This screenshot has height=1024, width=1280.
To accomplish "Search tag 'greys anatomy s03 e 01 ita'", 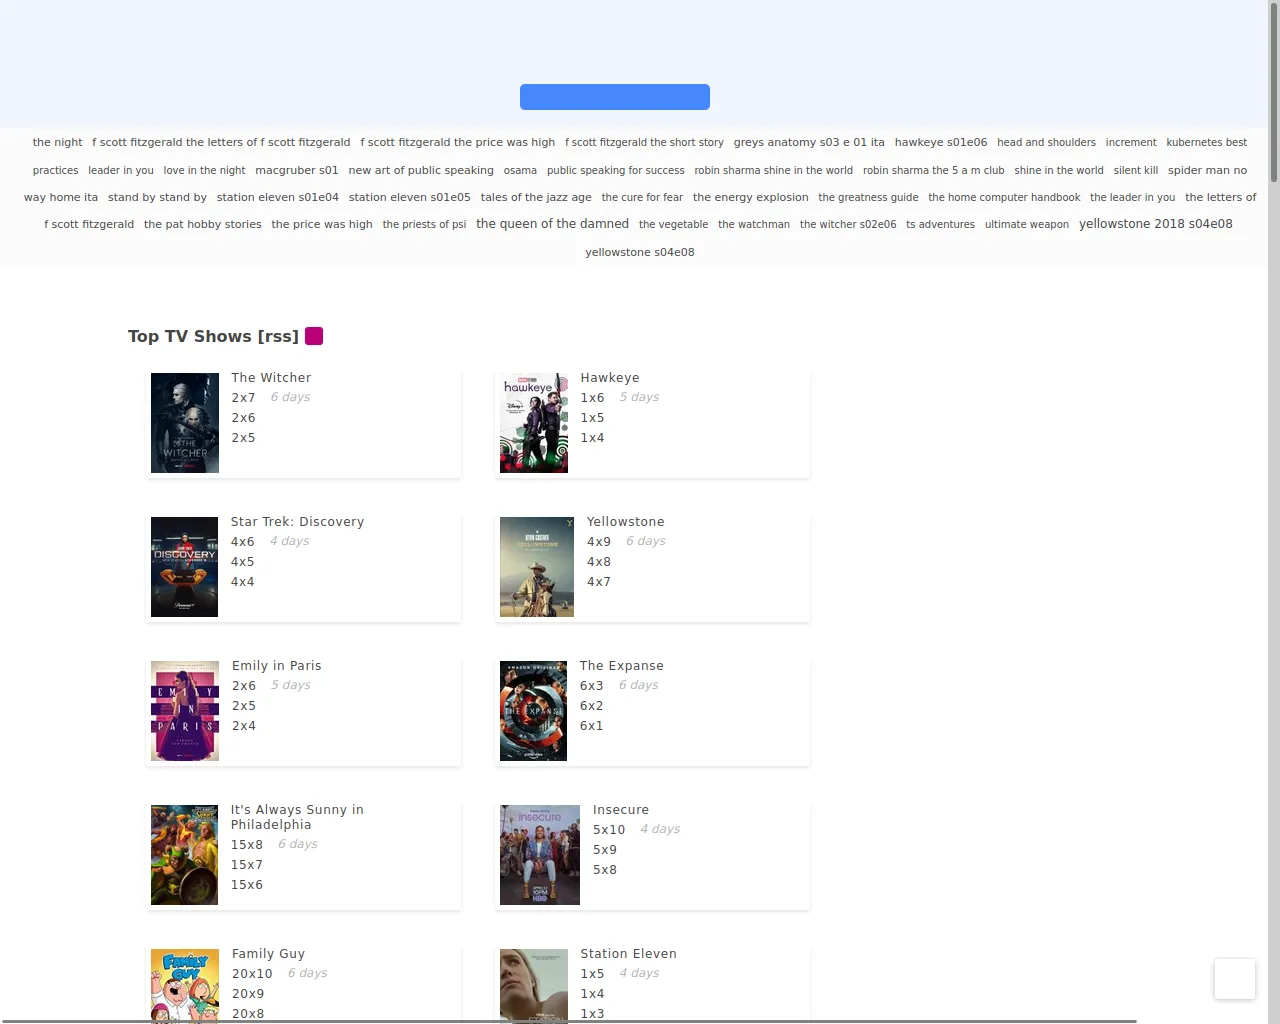I will [808, 142].
